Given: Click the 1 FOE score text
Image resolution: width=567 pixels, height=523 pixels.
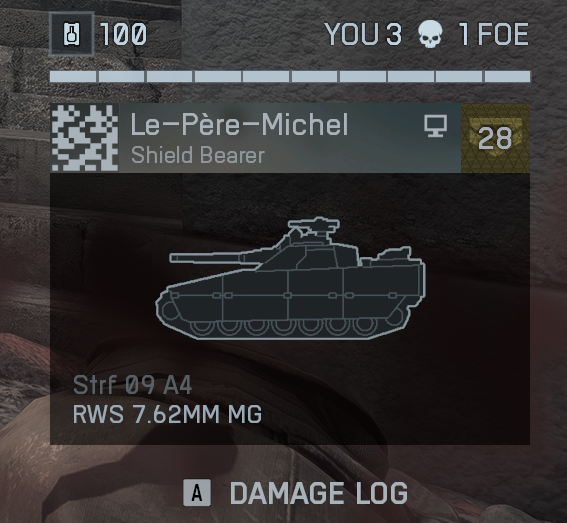Looking at the screenshot, I should click(494, 34).
